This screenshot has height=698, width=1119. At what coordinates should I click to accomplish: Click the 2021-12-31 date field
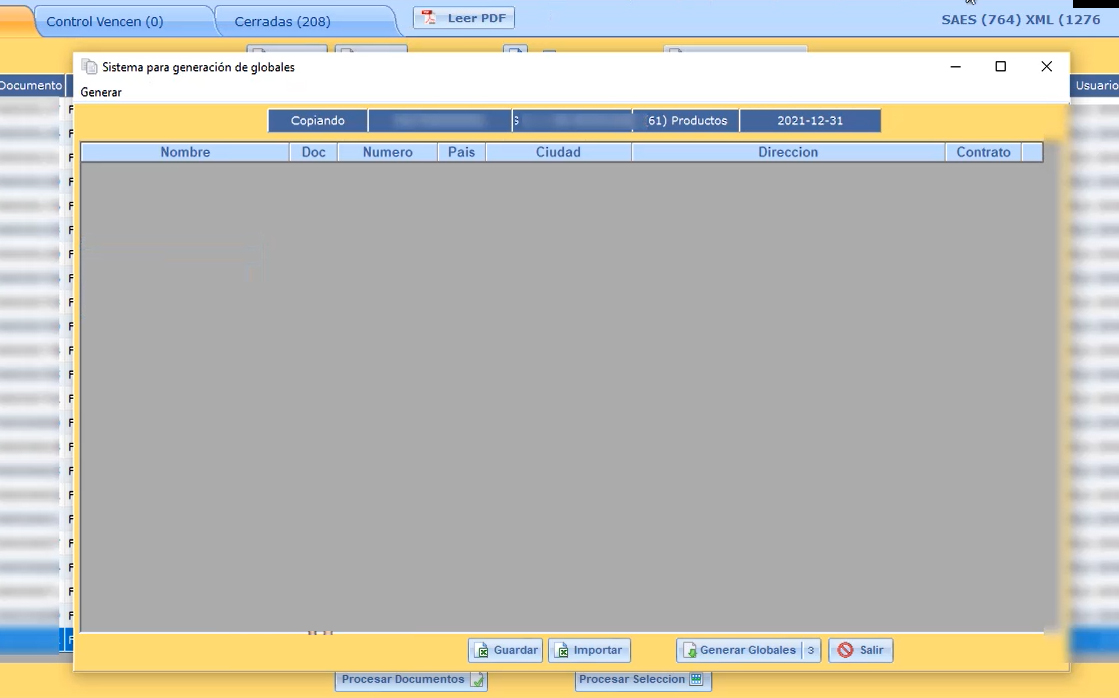tap(810, 121)
